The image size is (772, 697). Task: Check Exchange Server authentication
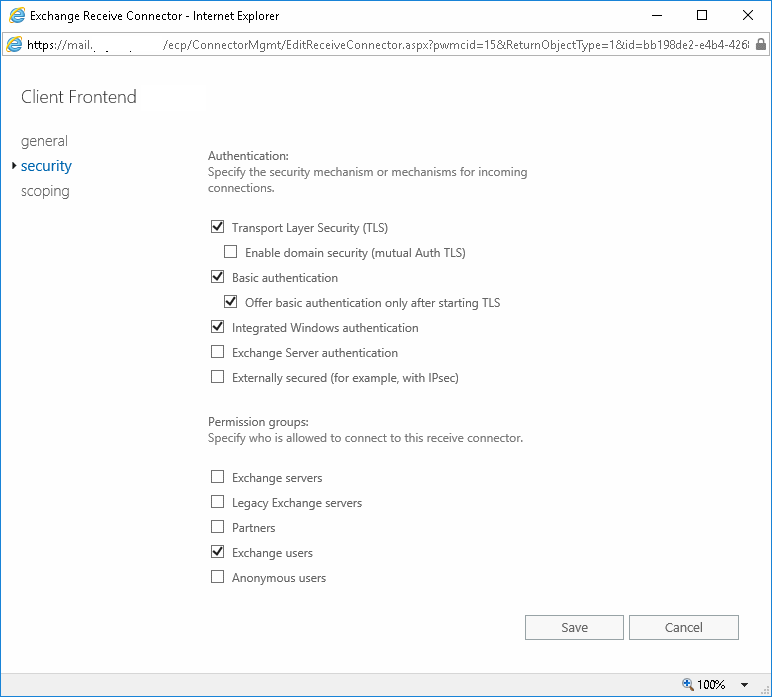tap(218, 352)
